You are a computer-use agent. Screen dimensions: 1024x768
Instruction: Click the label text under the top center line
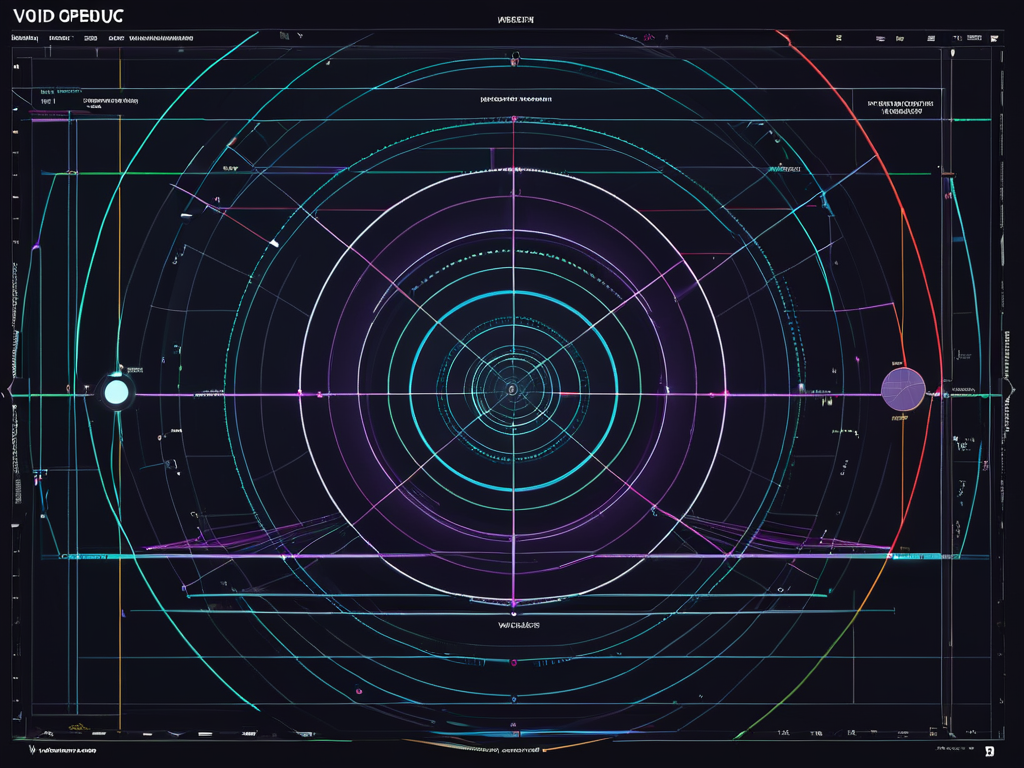[x=517, y=100]
